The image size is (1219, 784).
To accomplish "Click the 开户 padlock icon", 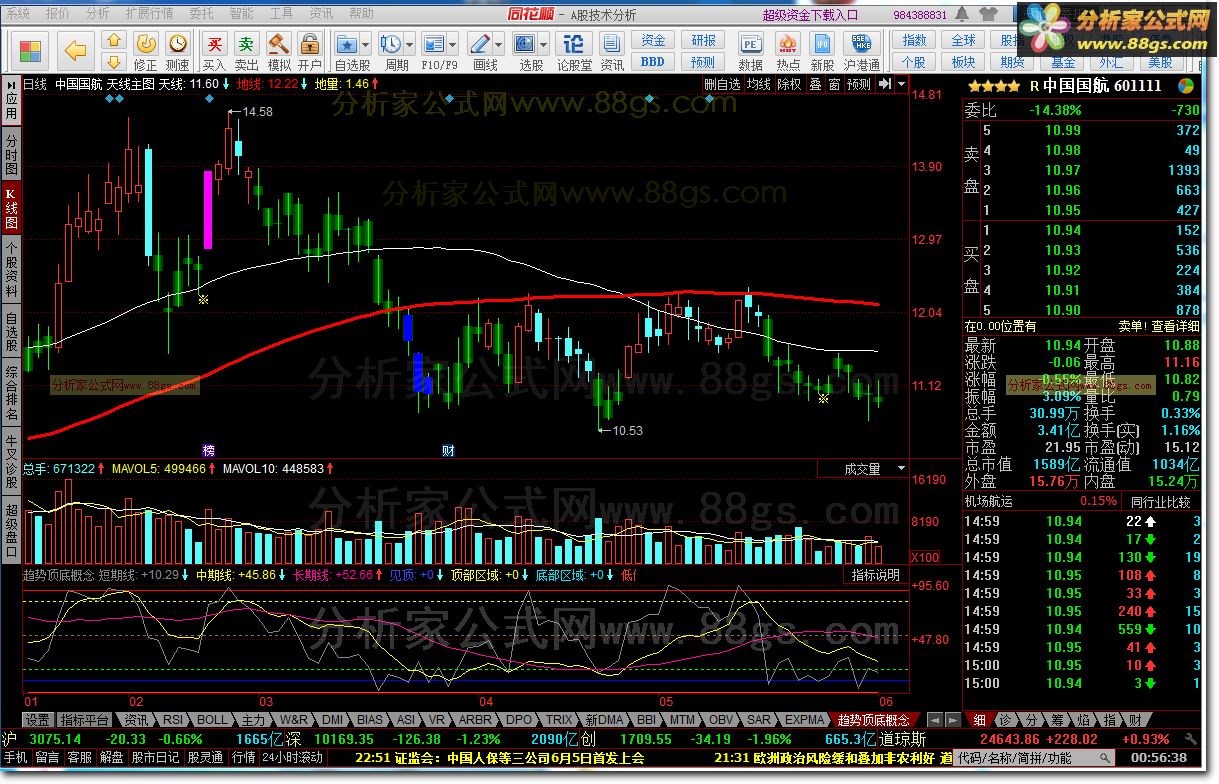I will 310,43.
